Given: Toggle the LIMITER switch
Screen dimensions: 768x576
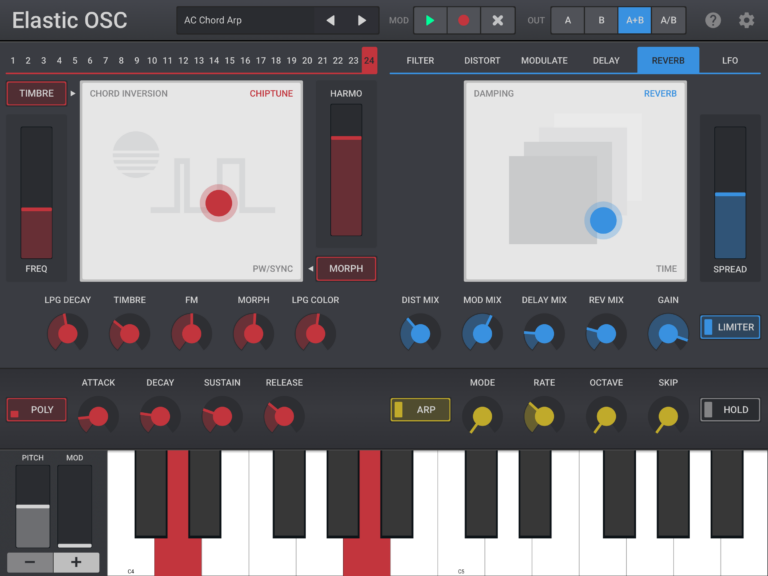Looking at the screenshot, I should pos(730,327).
